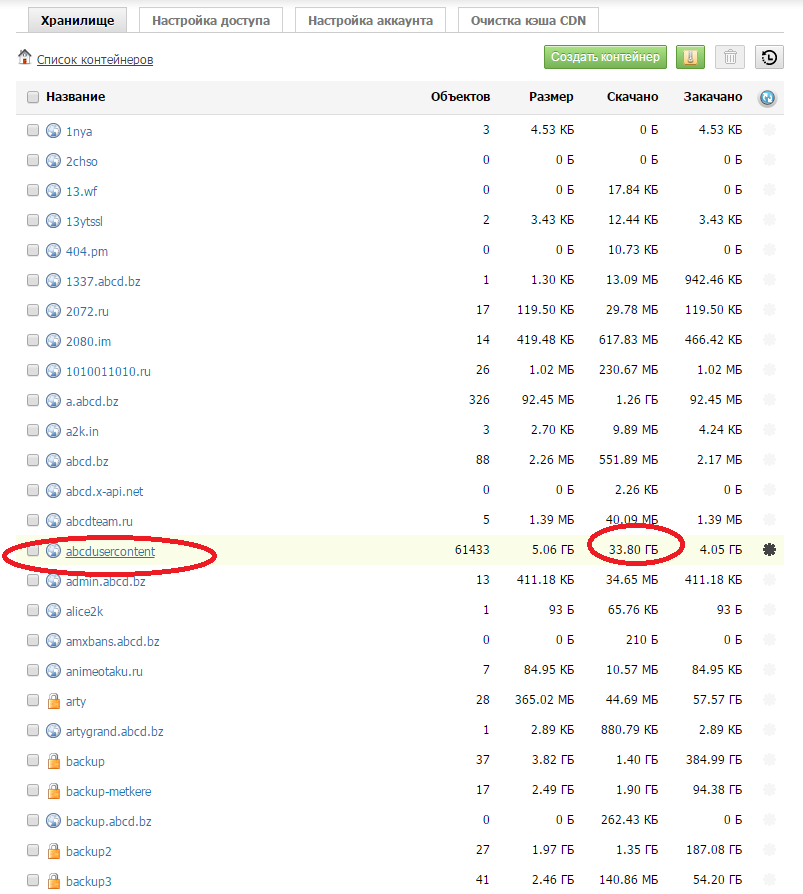Click the padlock icon next to arty
The image size is (803, 894).
(54, 701)
